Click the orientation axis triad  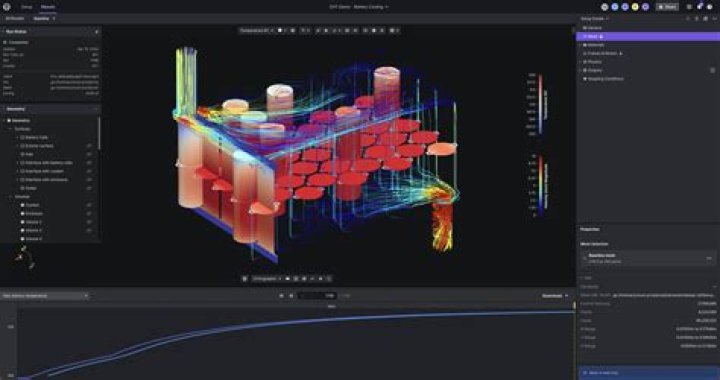pos(25,258)
